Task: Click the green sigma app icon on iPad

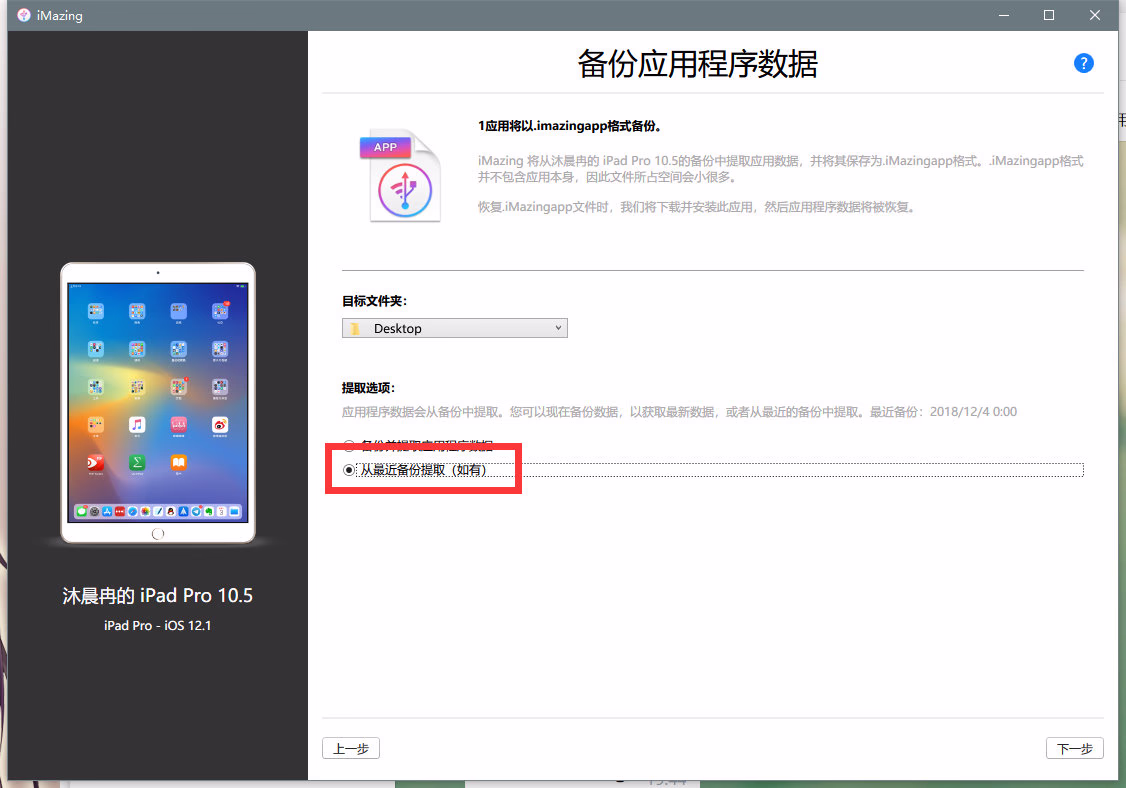Action: pyautogui.click(x=137, y=463)
